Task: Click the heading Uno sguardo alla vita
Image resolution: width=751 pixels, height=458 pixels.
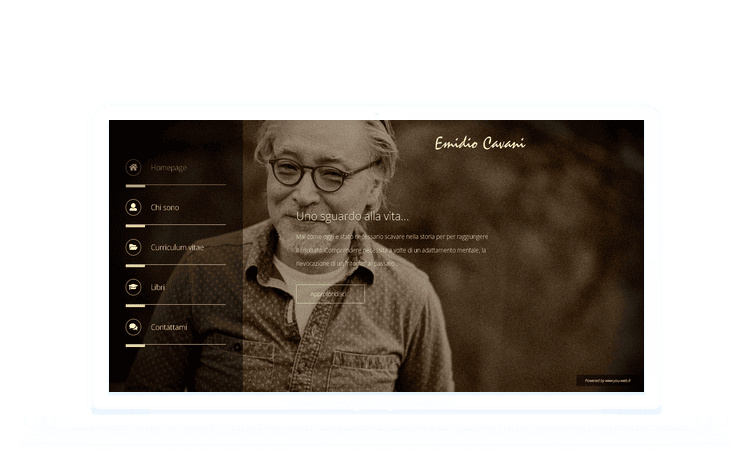Action: click(352, 216)
